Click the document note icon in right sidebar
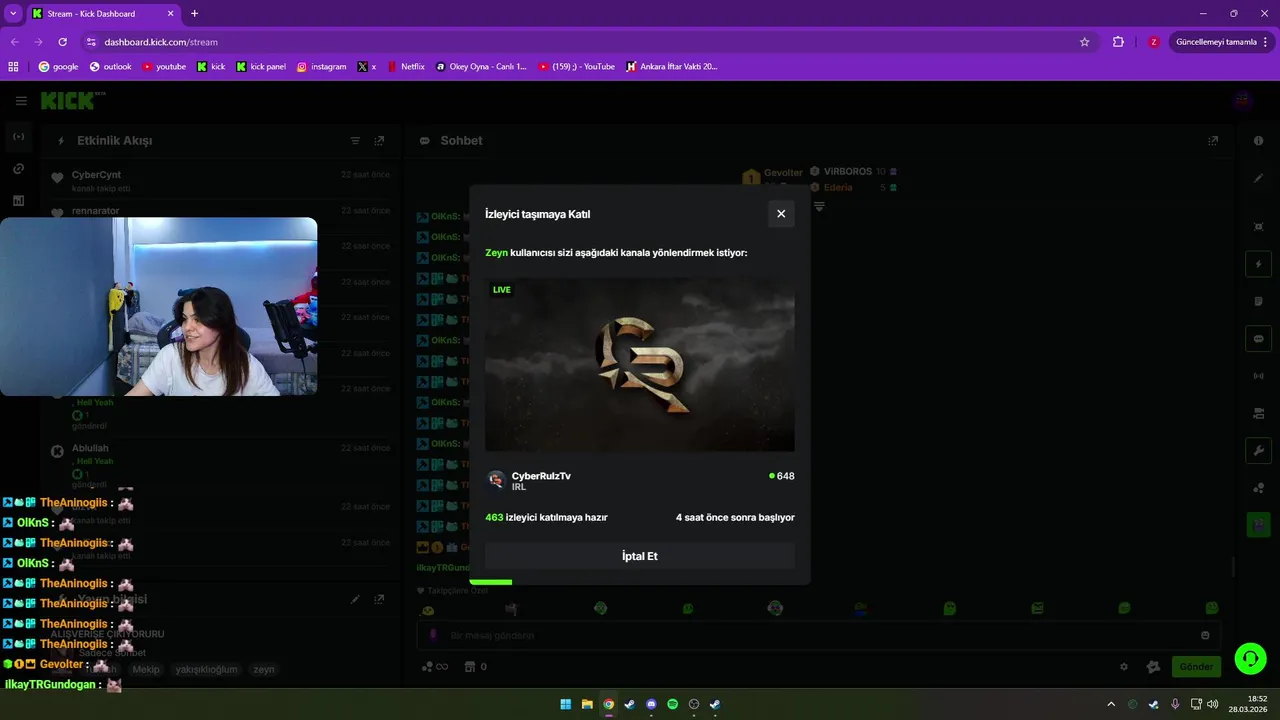1280x720 pixels. coord(1258,301)
